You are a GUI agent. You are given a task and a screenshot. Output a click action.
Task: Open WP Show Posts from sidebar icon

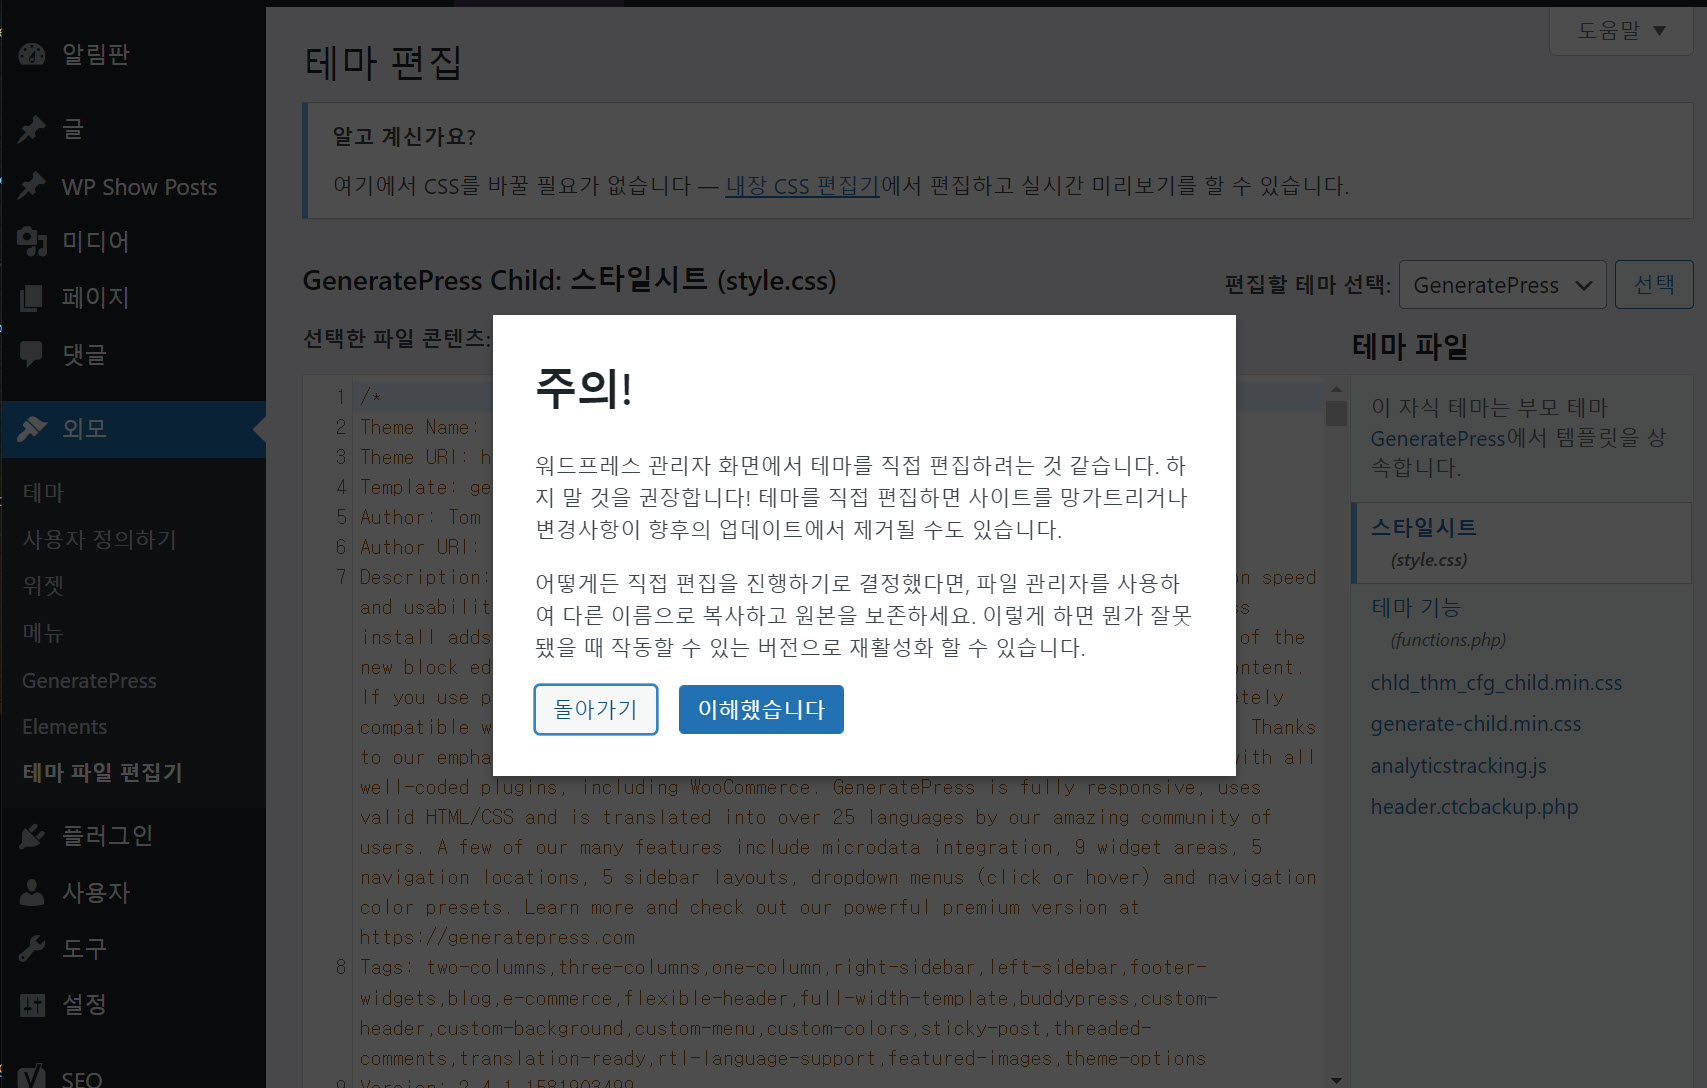coord(31,186)
